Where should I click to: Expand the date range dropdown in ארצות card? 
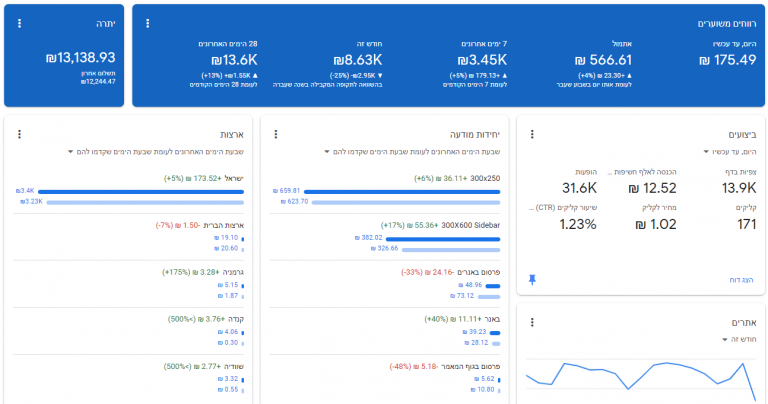point(156,152)
